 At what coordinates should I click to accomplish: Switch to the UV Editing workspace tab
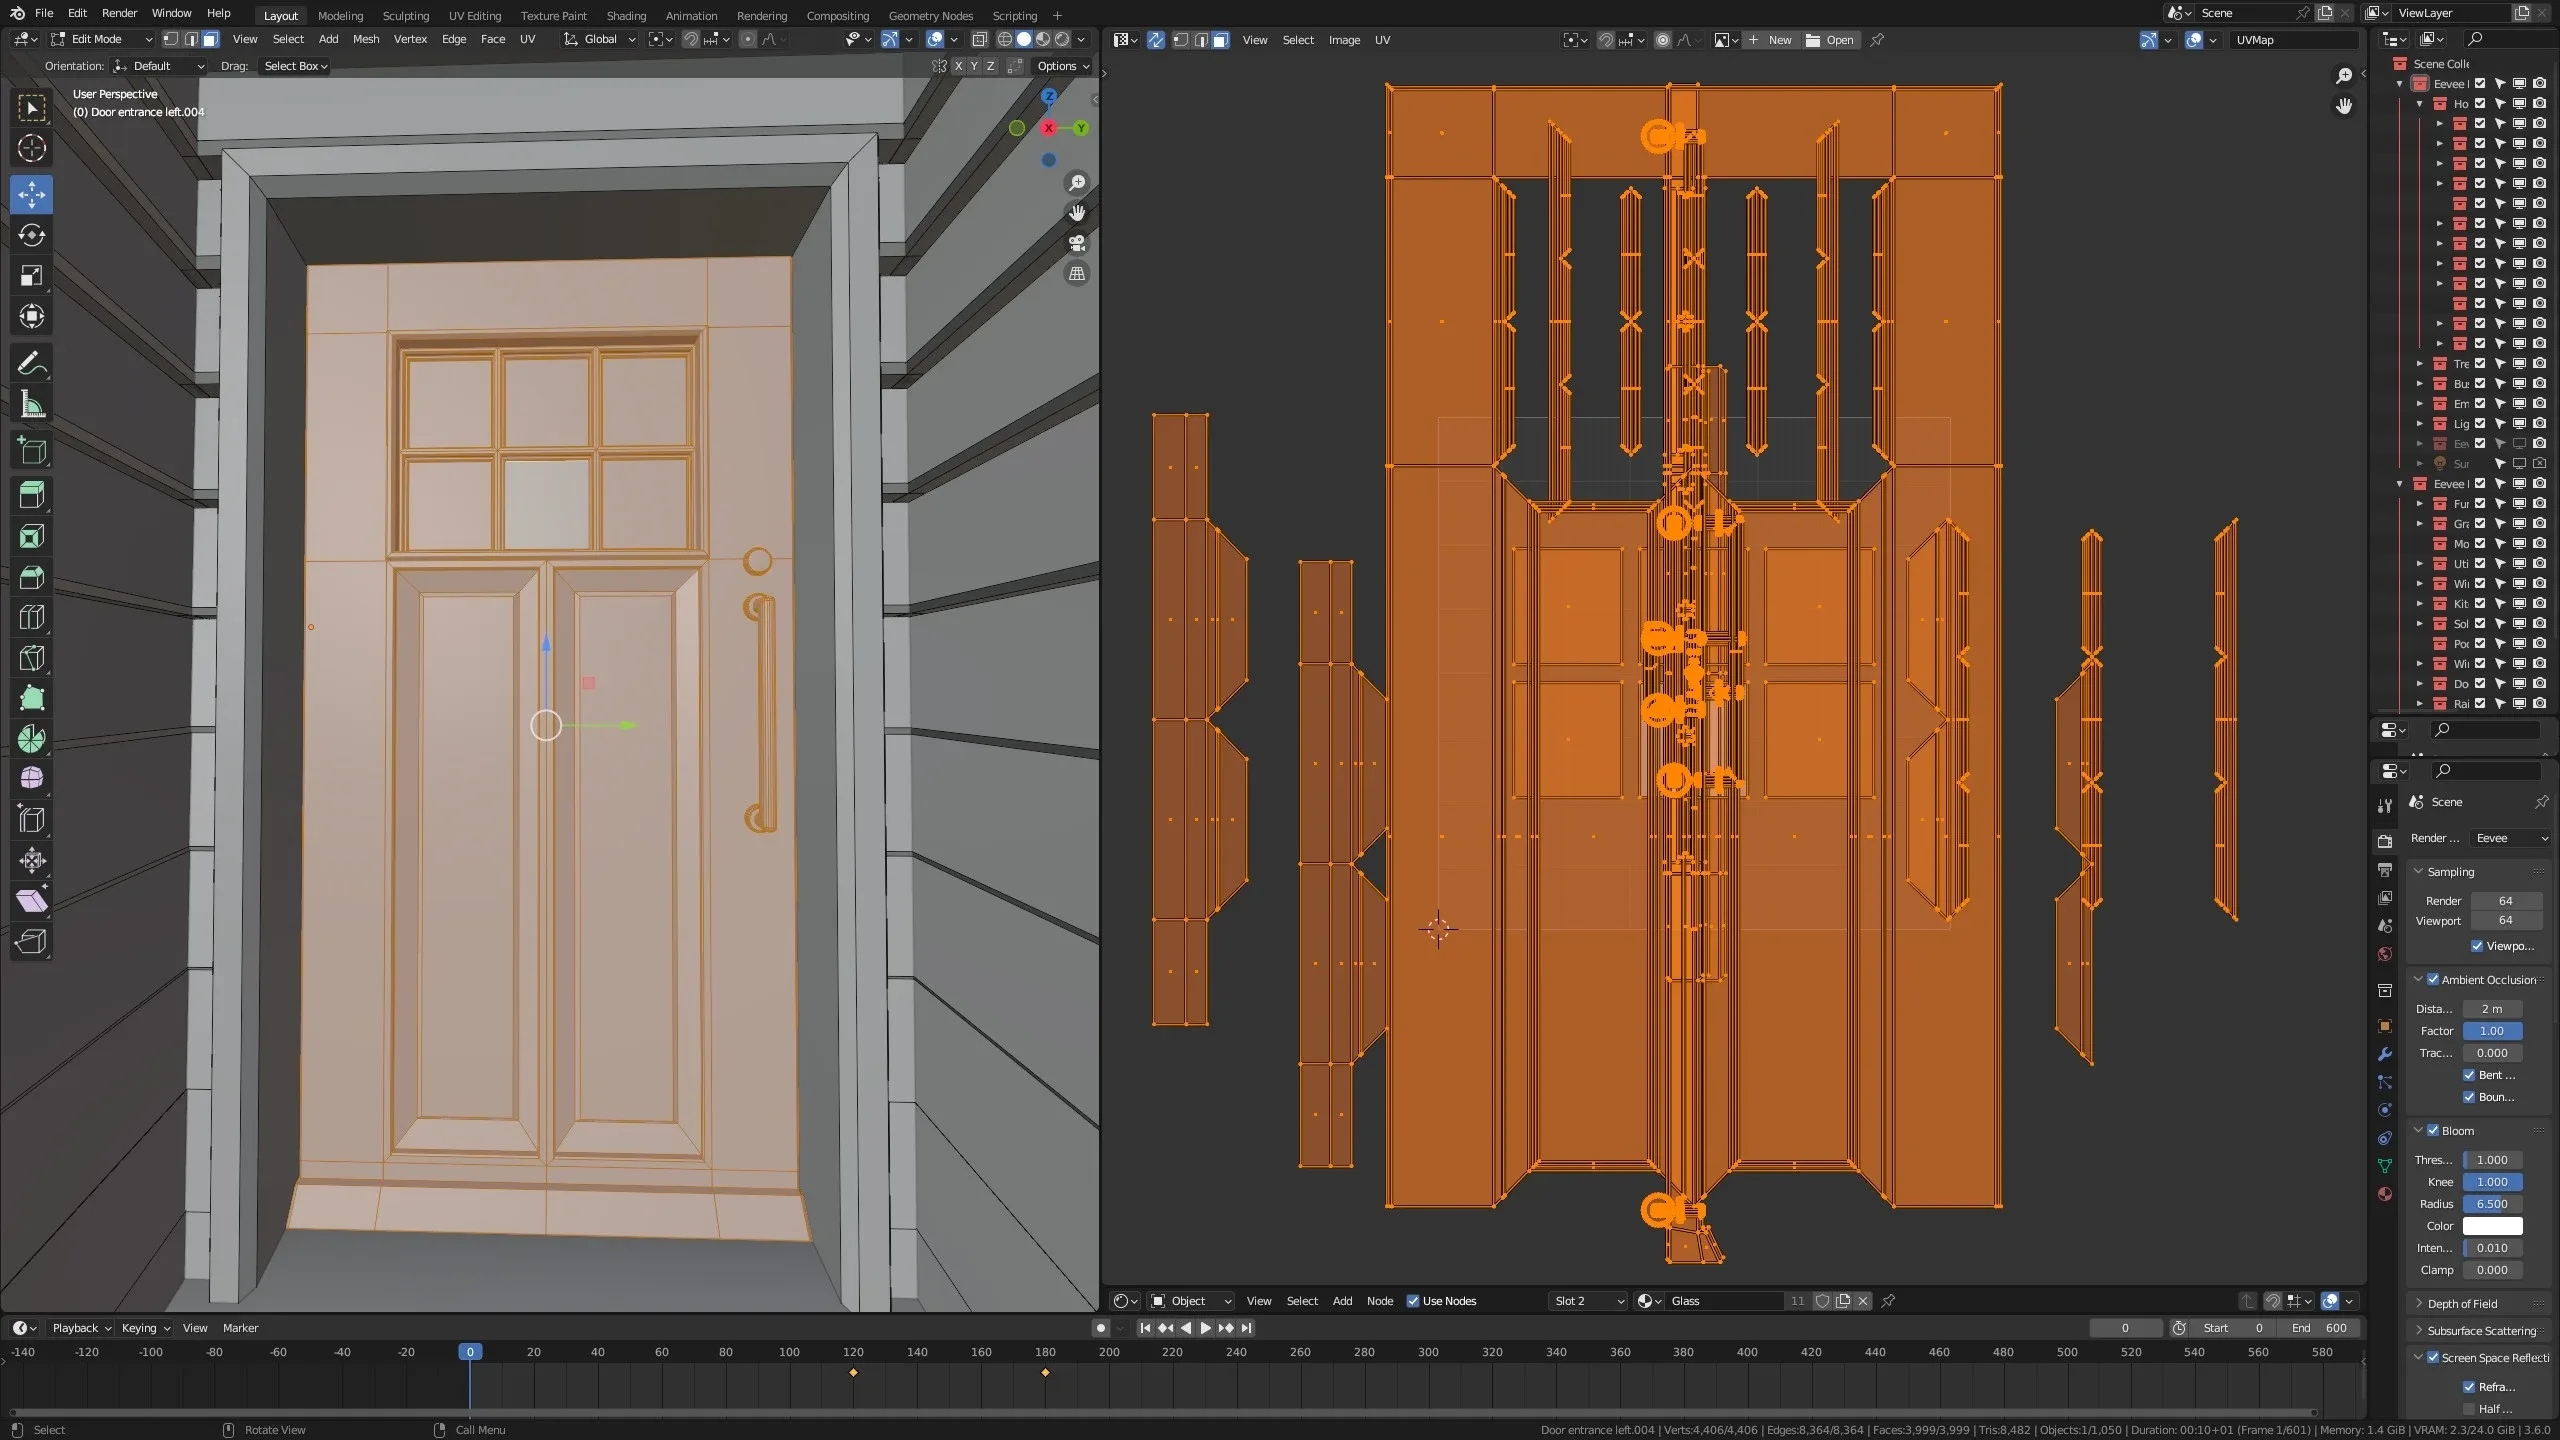coord(474,15)
